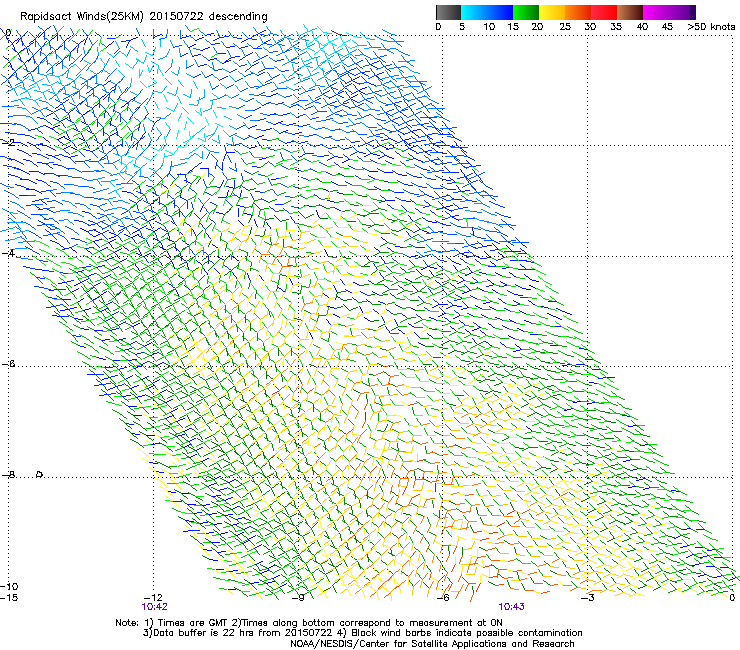Click the plot title 'Rapidsact Winds(25KM) 20150722 descending'
Image resolution: width=740 pixels, height=650 pixels.
(x=143, y=17)
